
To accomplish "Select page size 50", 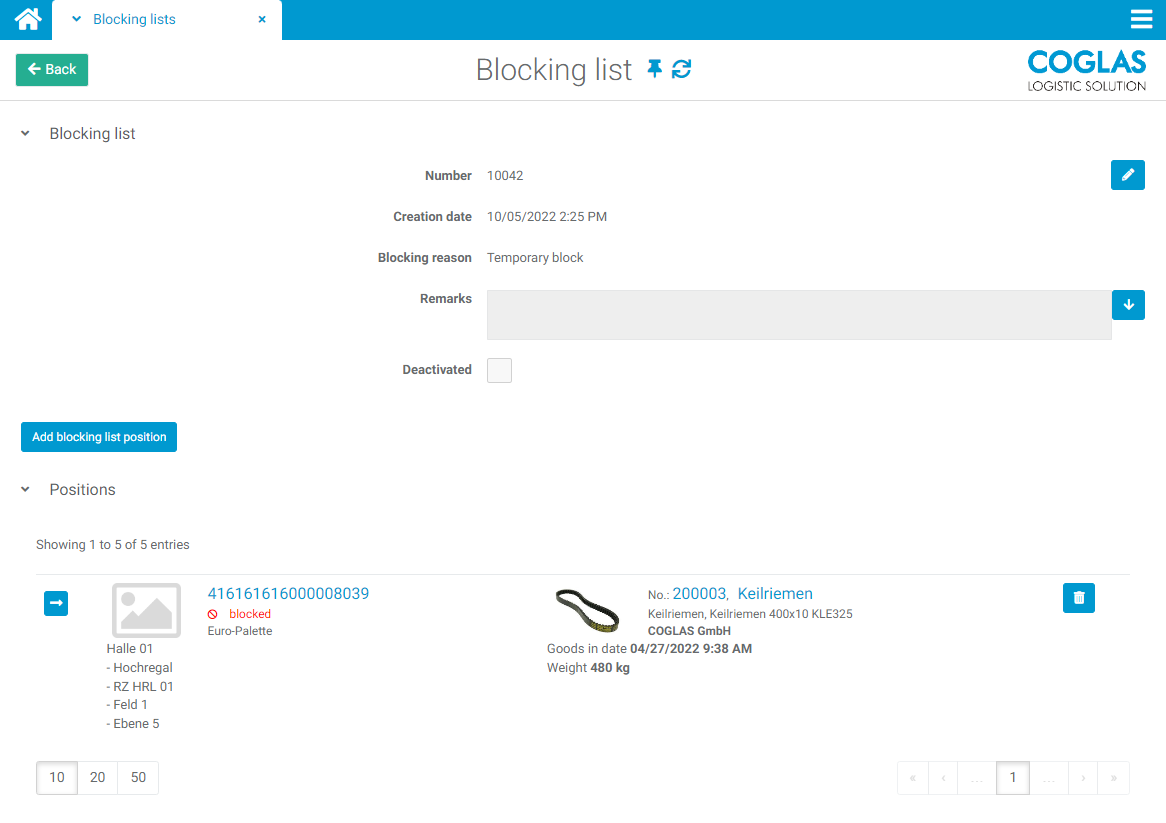I will 137,777.
